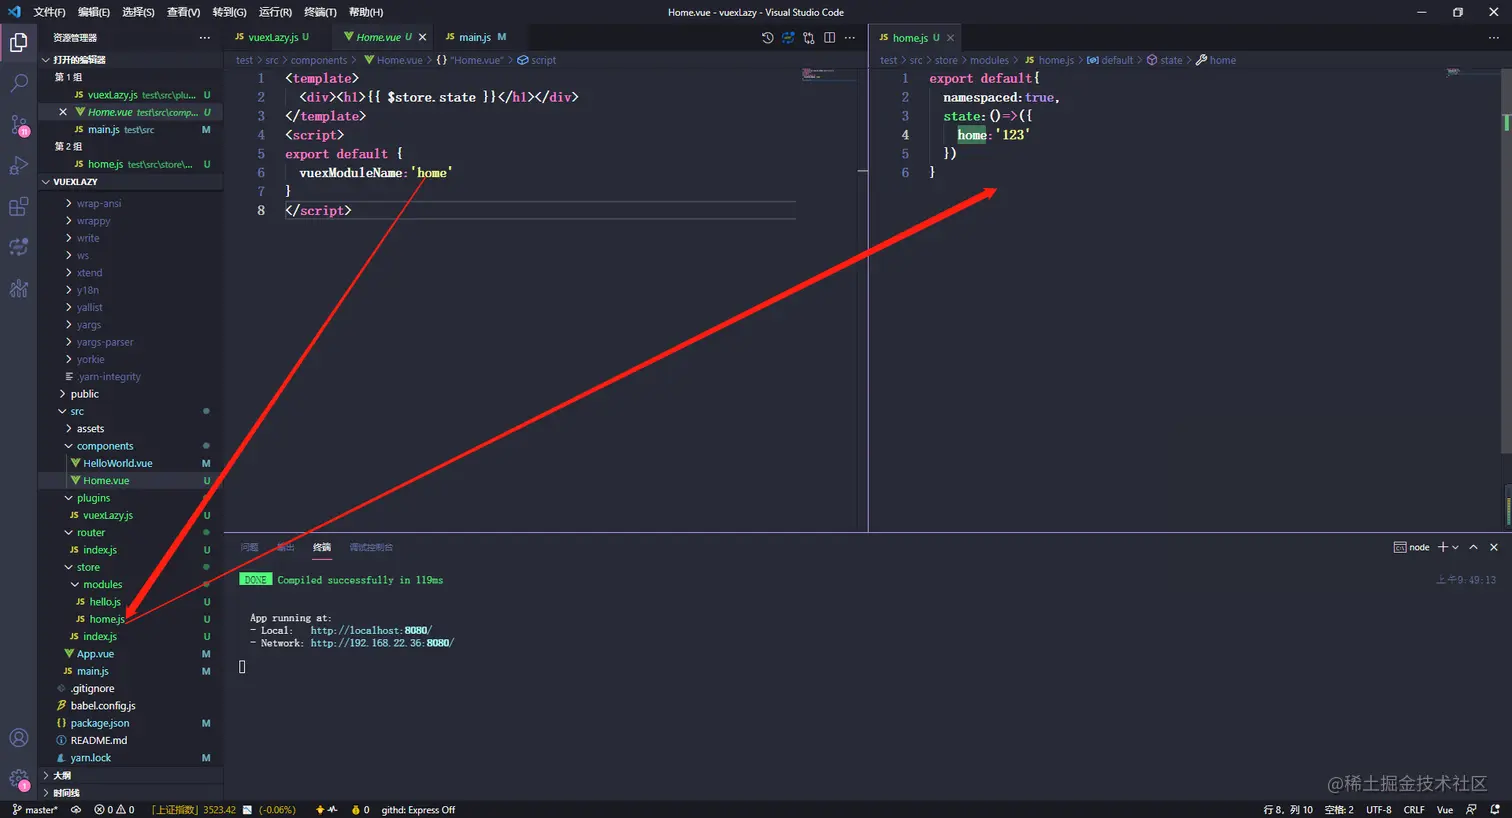Open the 帮助(H) menu
The width and height of the screenshot is (1512, 818).
(366, 12)
